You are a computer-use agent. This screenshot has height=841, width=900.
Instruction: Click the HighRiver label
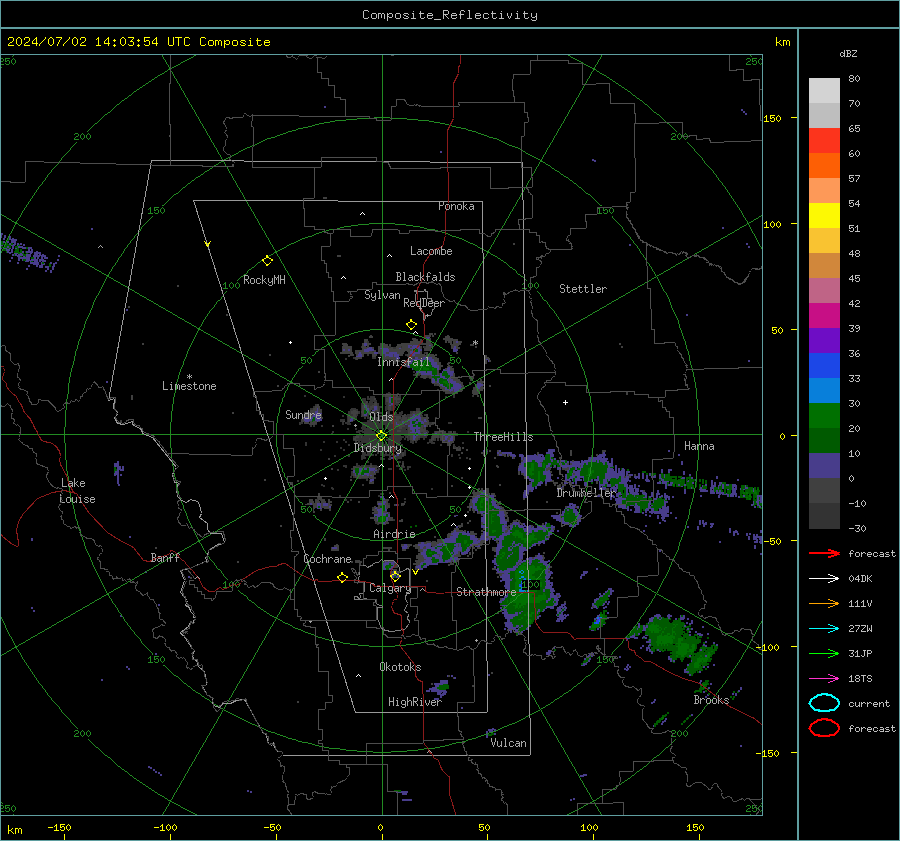click(415, 702)
